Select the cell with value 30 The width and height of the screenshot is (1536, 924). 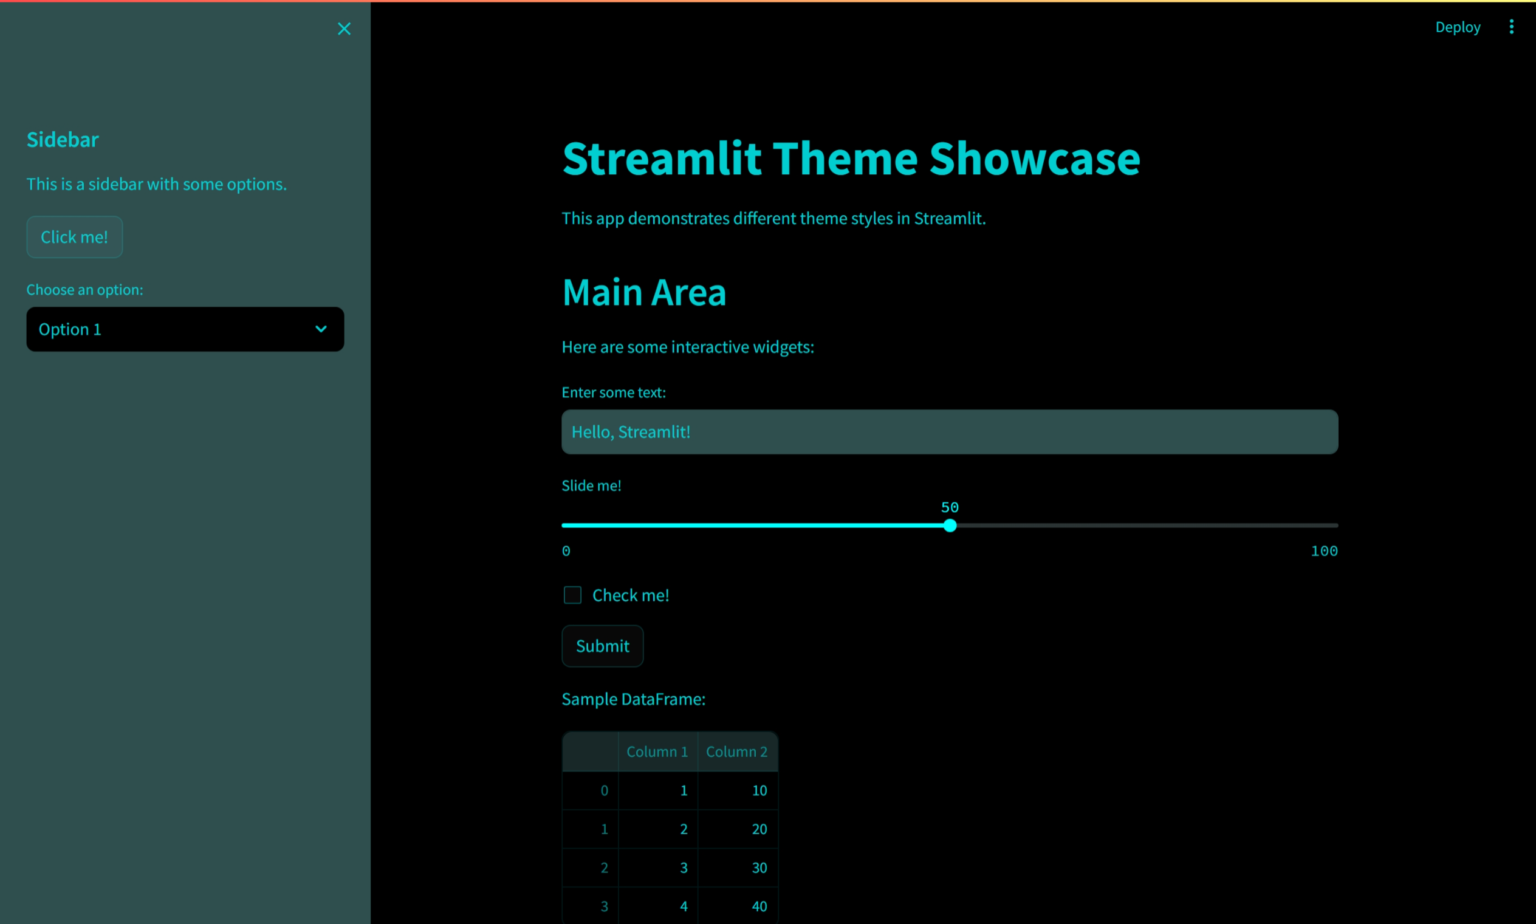(x=738, y=868)
